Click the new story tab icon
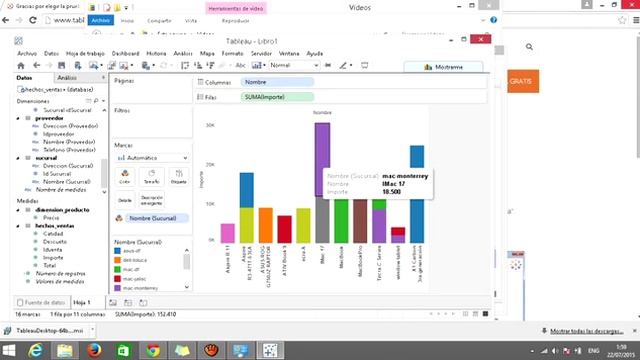Image resolution: width=640 pixels, height=360 pixels. [143, 303]
